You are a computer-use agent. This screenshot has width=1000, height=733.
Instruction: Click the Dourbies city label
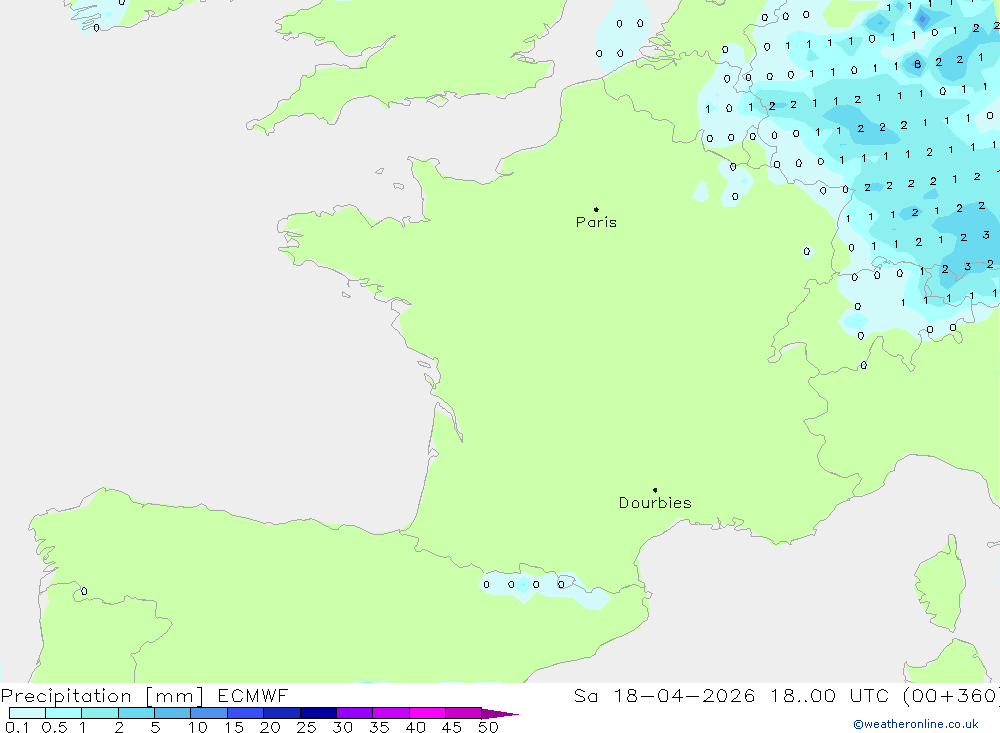coord(655,503)
